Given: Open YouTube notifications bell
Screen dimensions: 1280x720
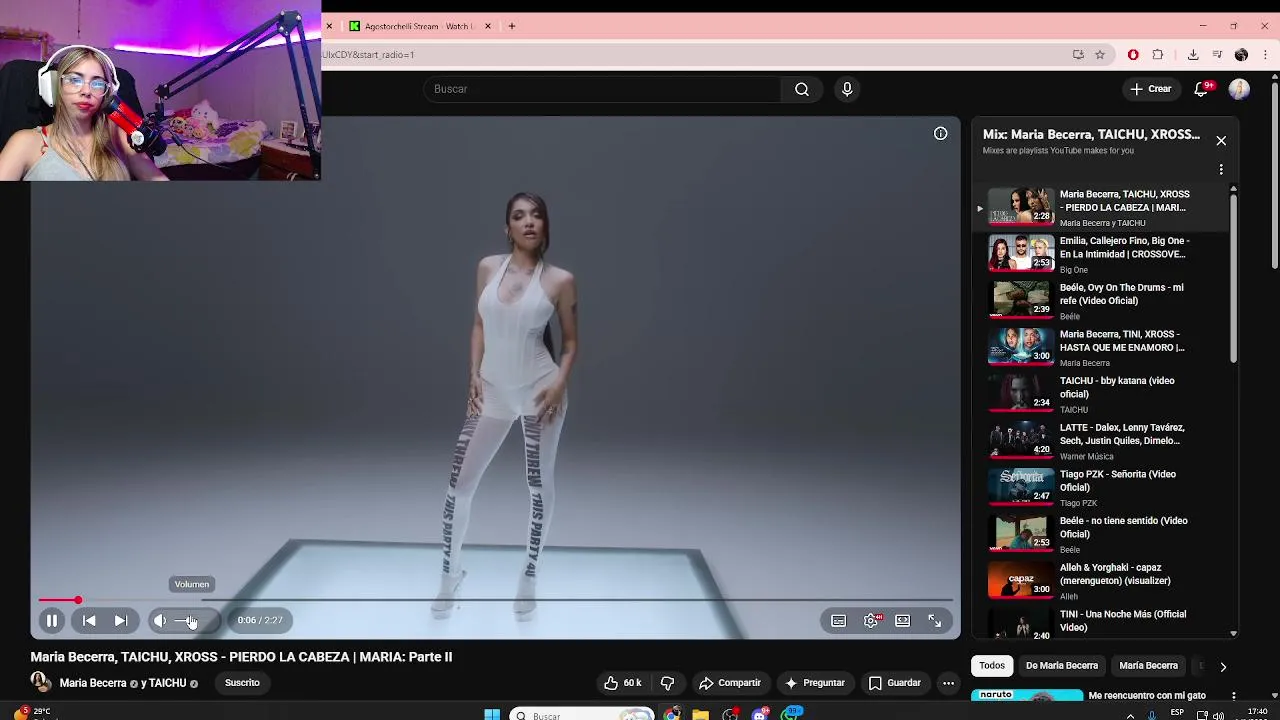Looking at the screenshot, I should click(x=1202, y=89).
